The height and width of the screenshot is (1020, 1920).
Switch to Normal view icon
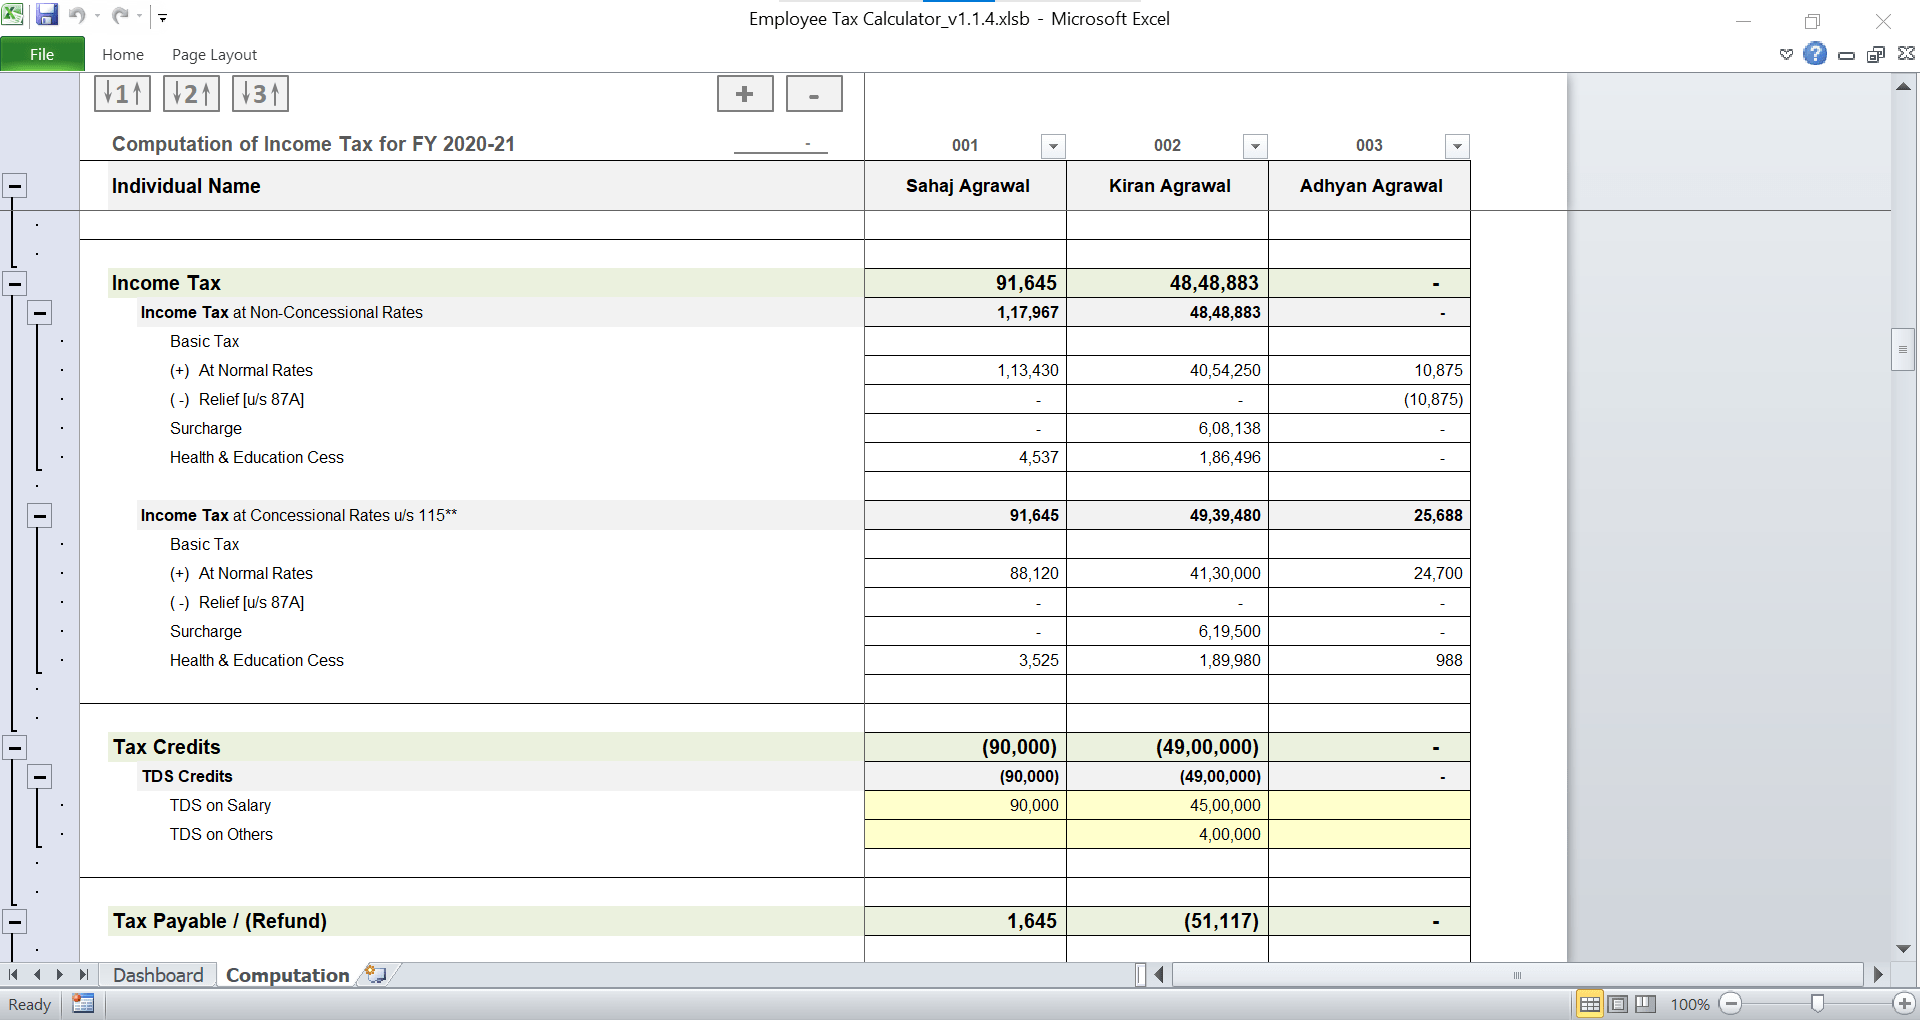[1589, 1004]
